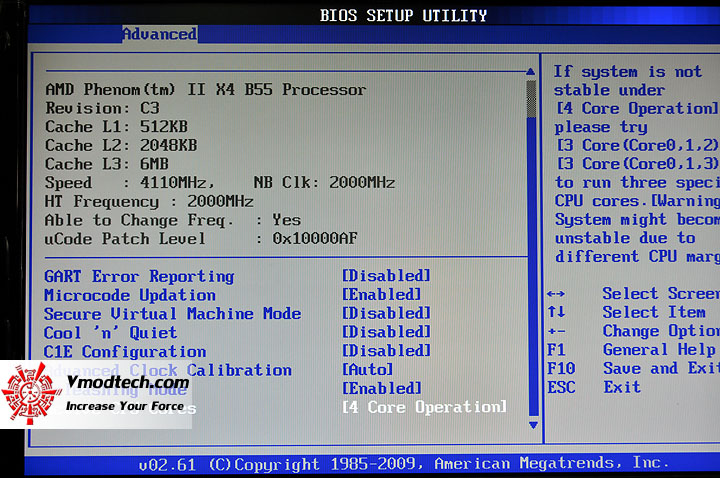This screenshot has height=478, width=720.
Task: Change the Cool 'n' Quiet [Disabled] value
Action: [387, 332]
